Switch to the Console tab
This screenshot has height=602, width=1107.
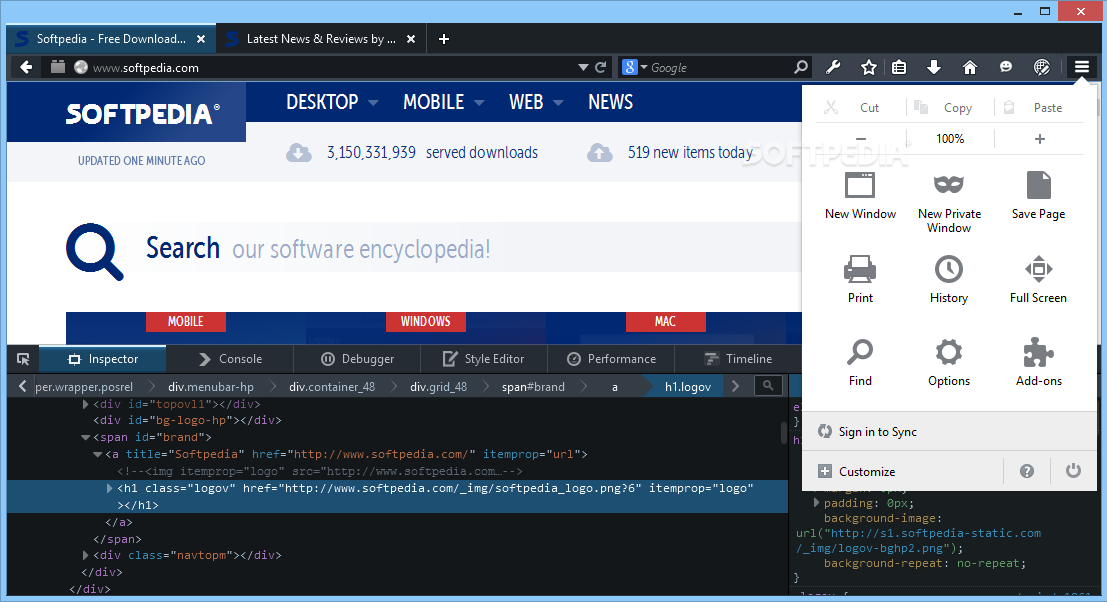[x=230, y=359]
